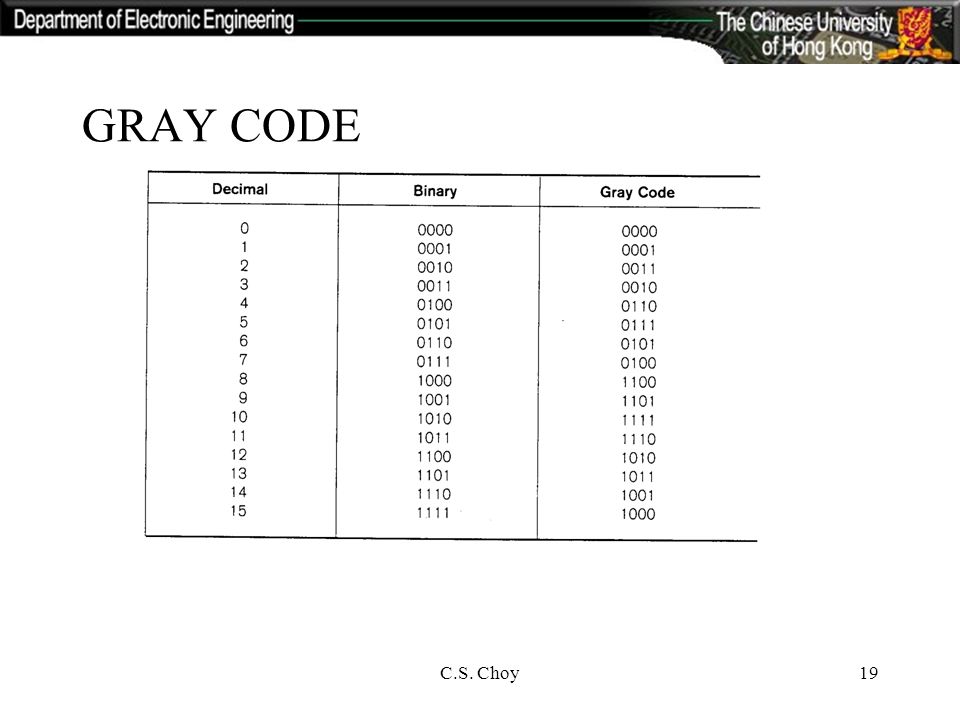960x720 pixels.
Task: Pick 0101 in the Gray Code column
Action: click(x=638, y=345)
